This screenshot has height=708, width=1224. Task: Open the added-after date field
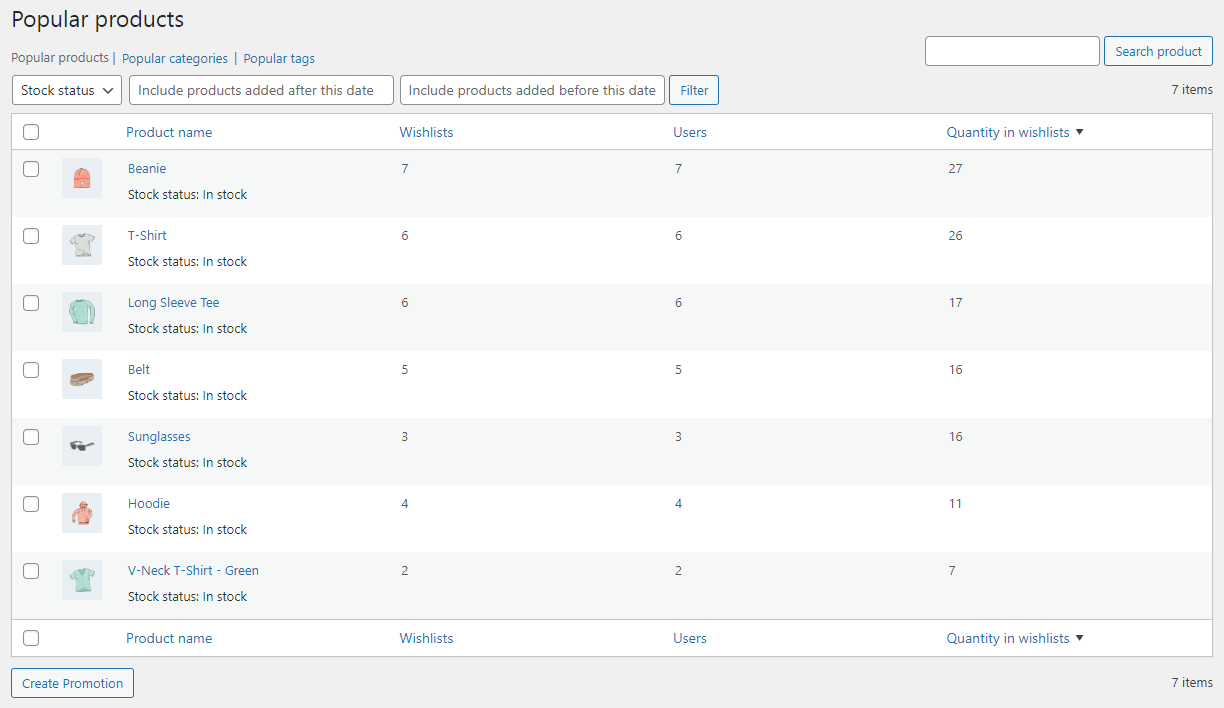pyautogui.click(x=261, y=90)
